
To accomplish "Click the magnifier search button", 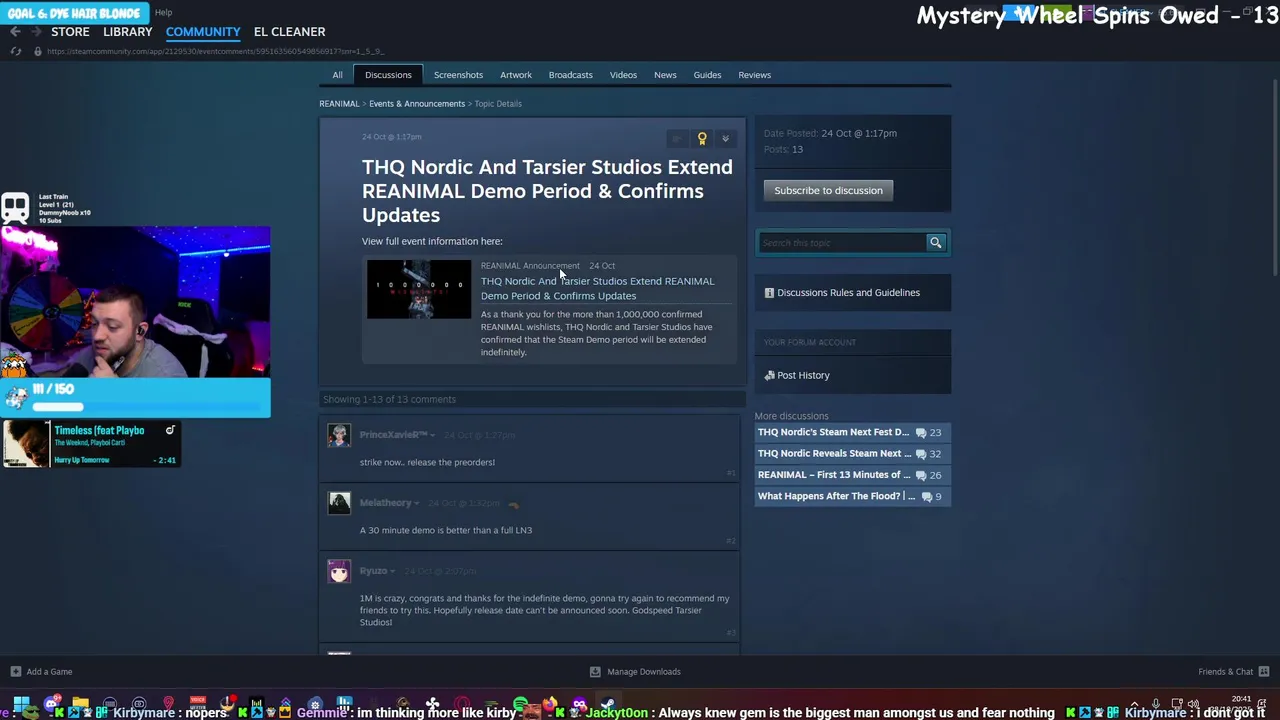I will coord(936,242).
